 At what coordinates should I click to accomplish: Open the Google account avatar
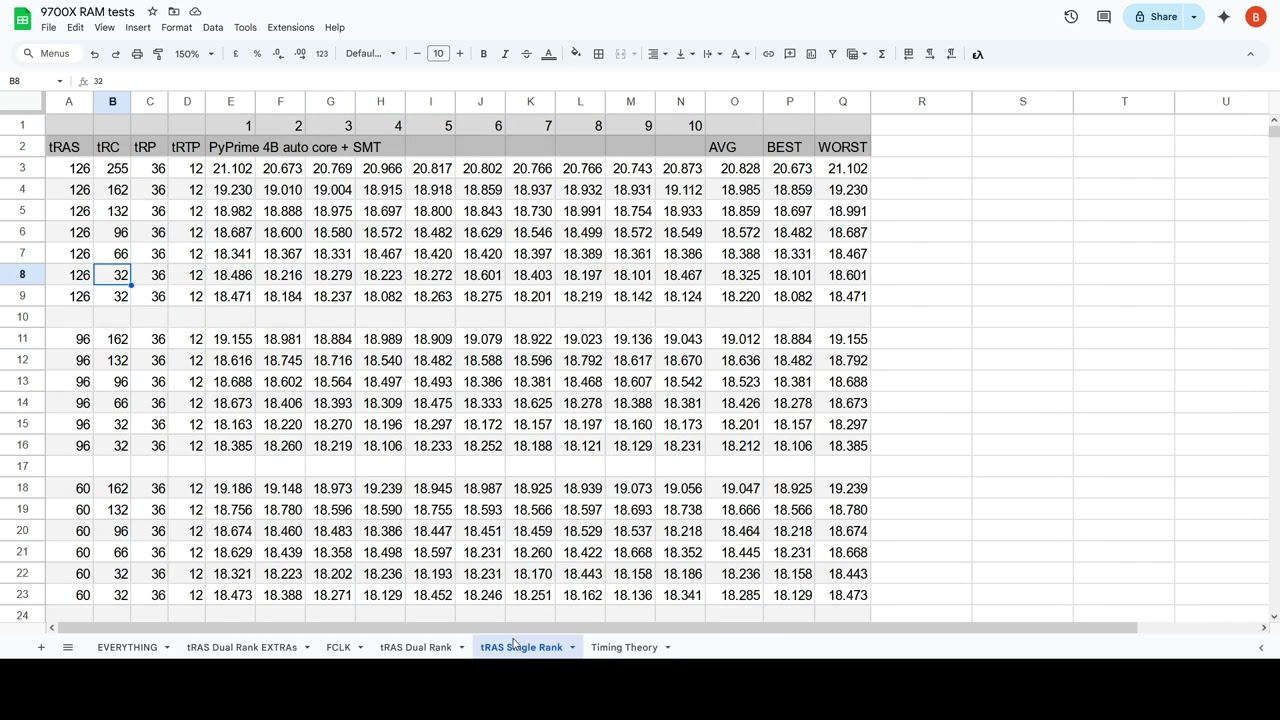click(x=1256, y=17)
